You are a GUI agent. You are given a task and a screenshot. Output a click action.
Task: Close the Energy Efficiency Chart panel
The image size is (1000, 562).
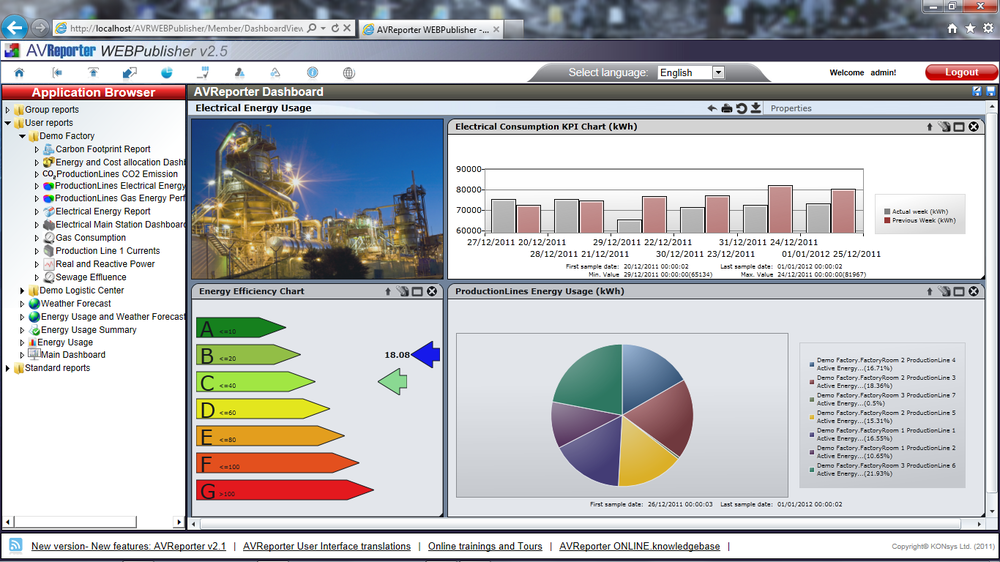pyautogui.click(x=432, y=292)
